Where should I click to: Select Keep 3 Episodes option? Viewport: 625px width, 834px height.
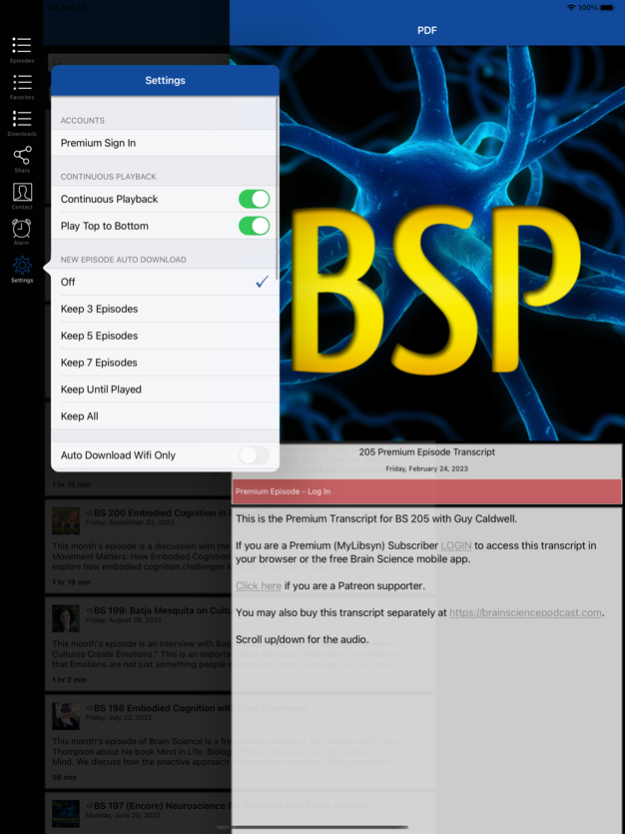point(165,309)
